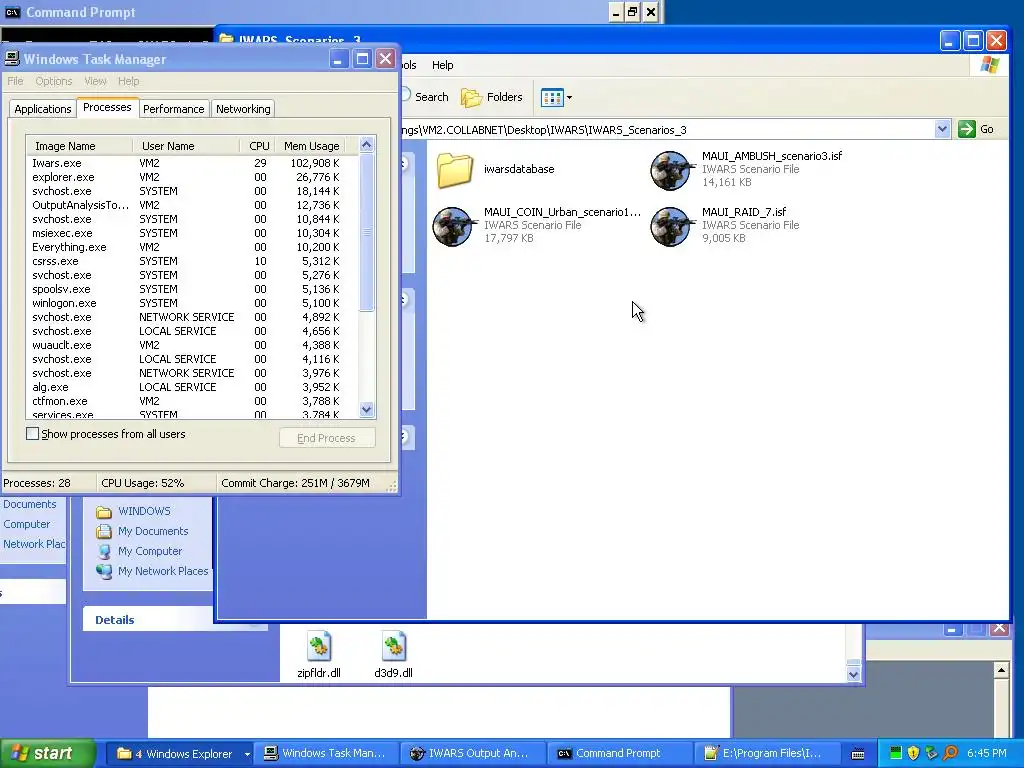Click the Views toolbar icon
This screenshot has width=1024, height=768.
pos(552,97)
